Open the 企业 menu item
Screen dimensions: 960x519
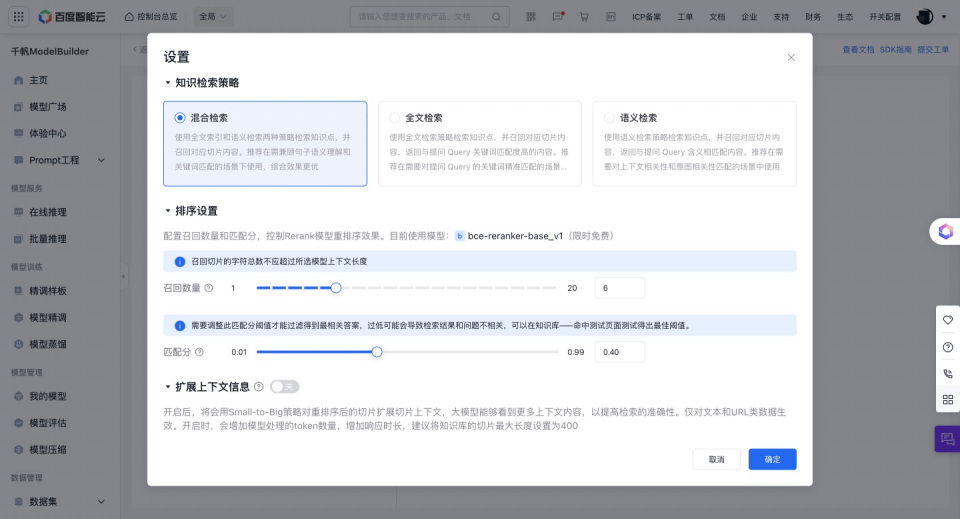tap(749, 17)
